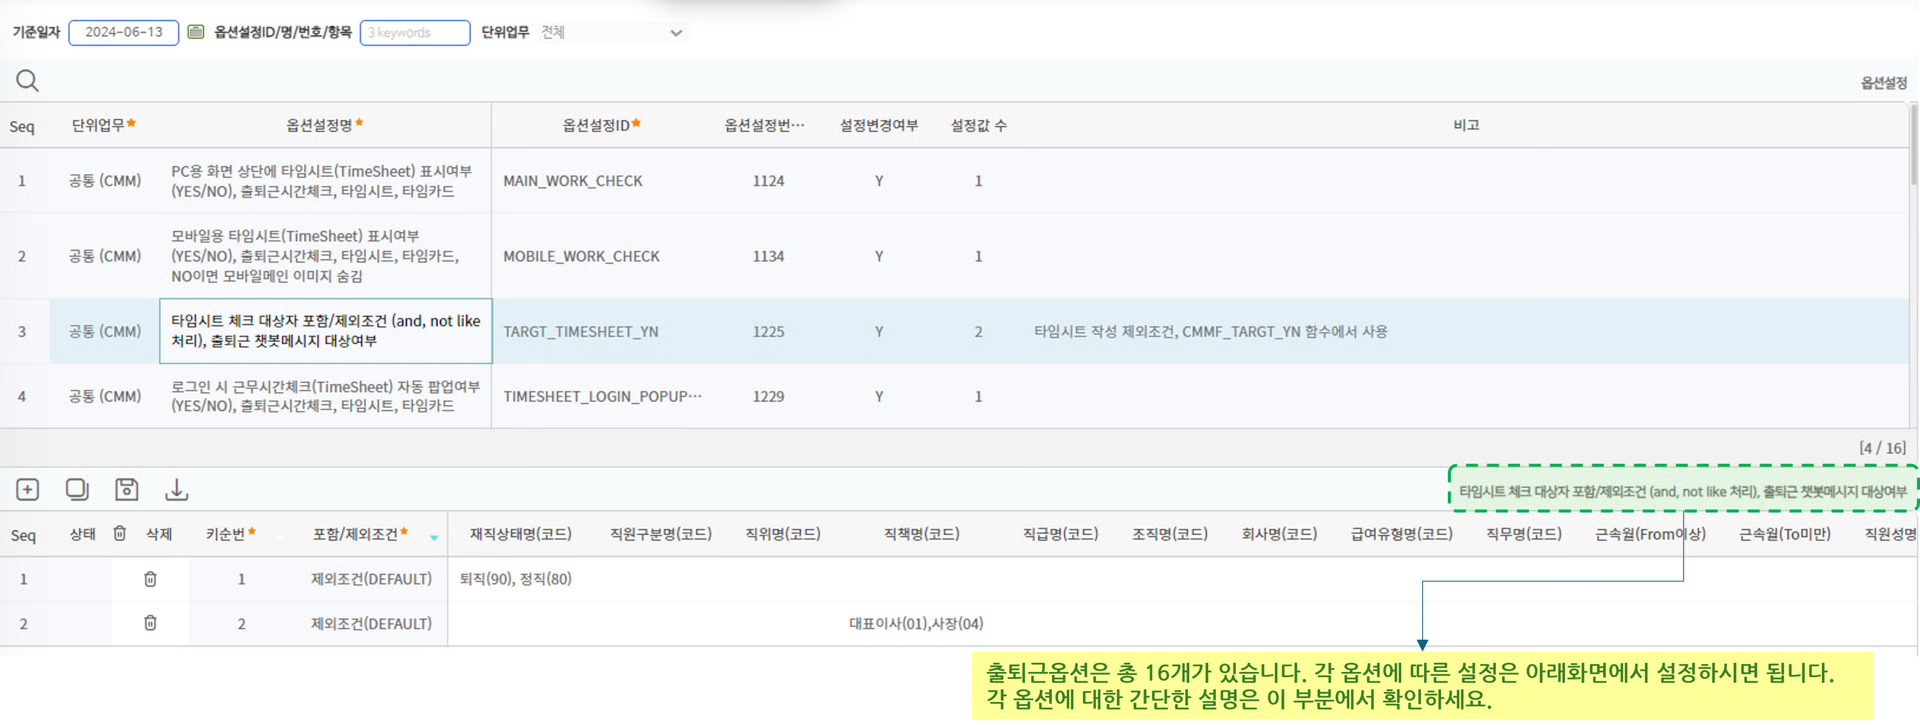Click the option name cell starting 'PC용 화면 상단에'

tap(325, 181)
